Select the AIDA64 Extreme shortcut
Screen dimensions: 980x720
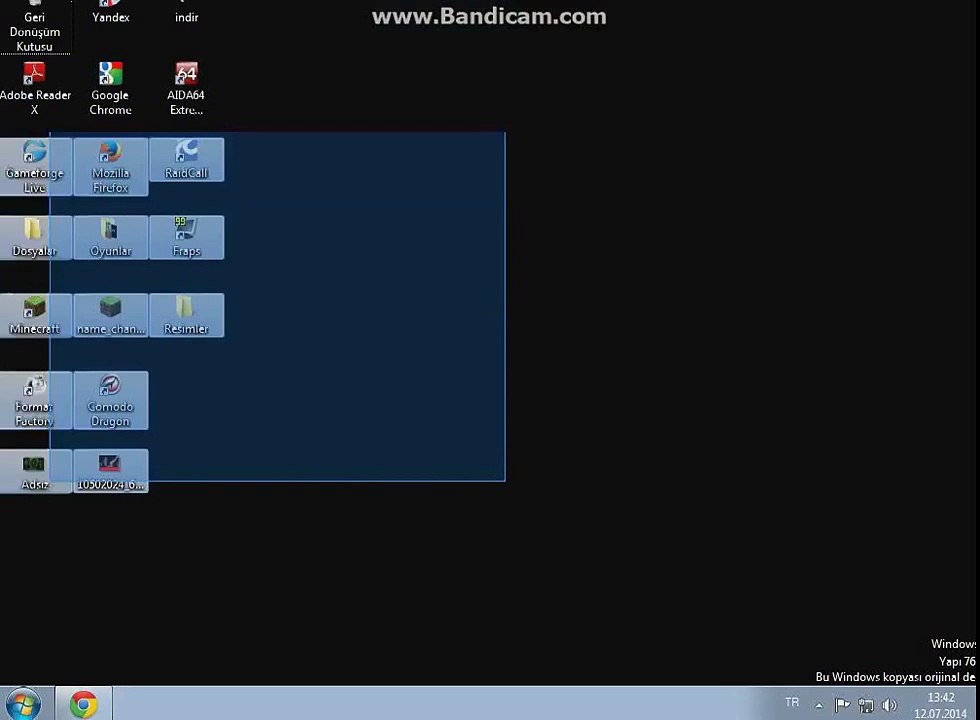186,88
